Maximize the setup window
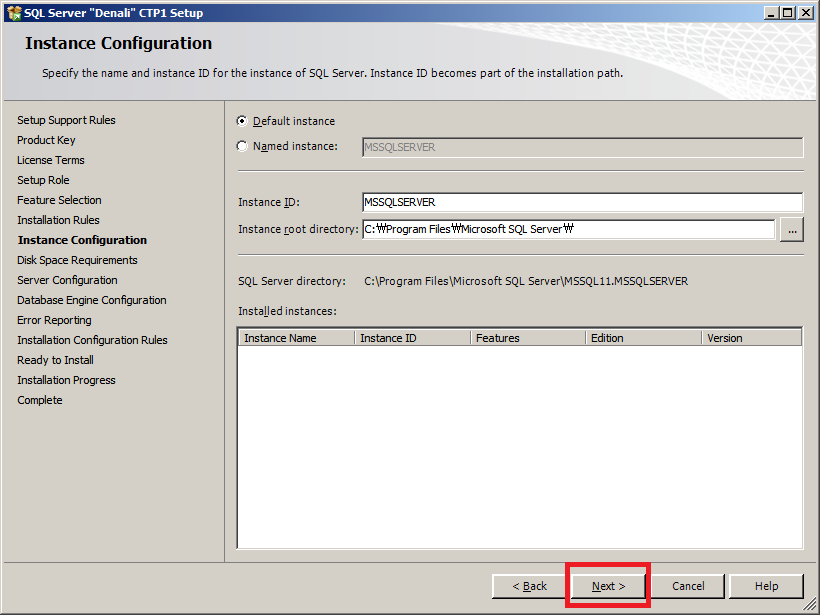The image size is (820, 615). point(788,13)
